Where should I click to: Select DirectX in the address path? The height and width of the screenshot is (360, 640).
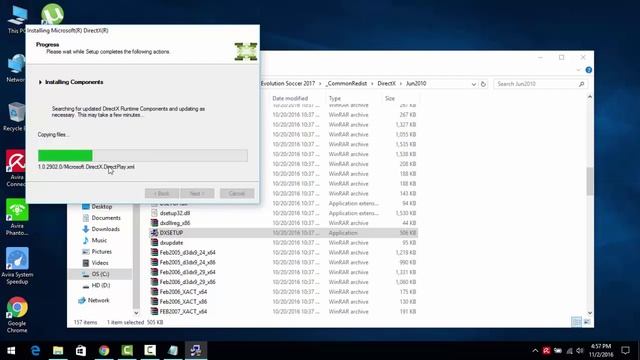pyautogui.click(x=386, y=83)
